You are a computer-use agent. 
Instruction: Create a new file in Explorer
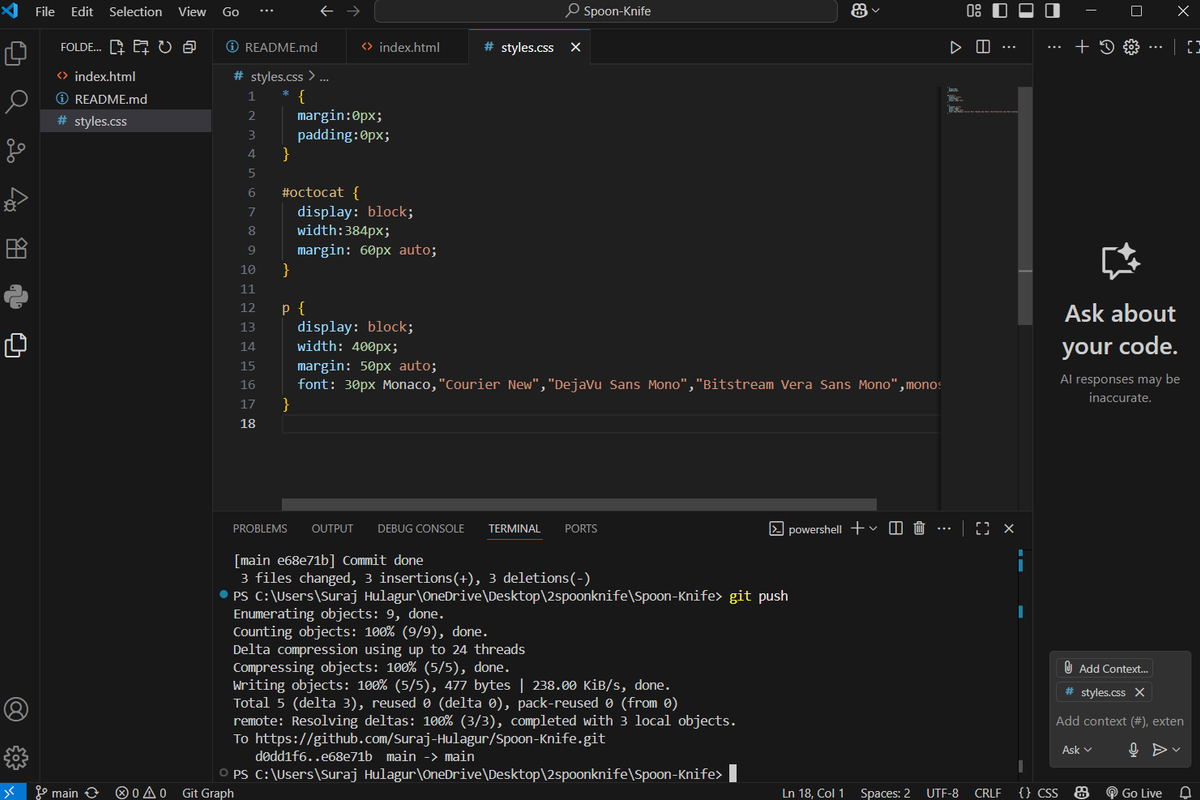[117, 47]
